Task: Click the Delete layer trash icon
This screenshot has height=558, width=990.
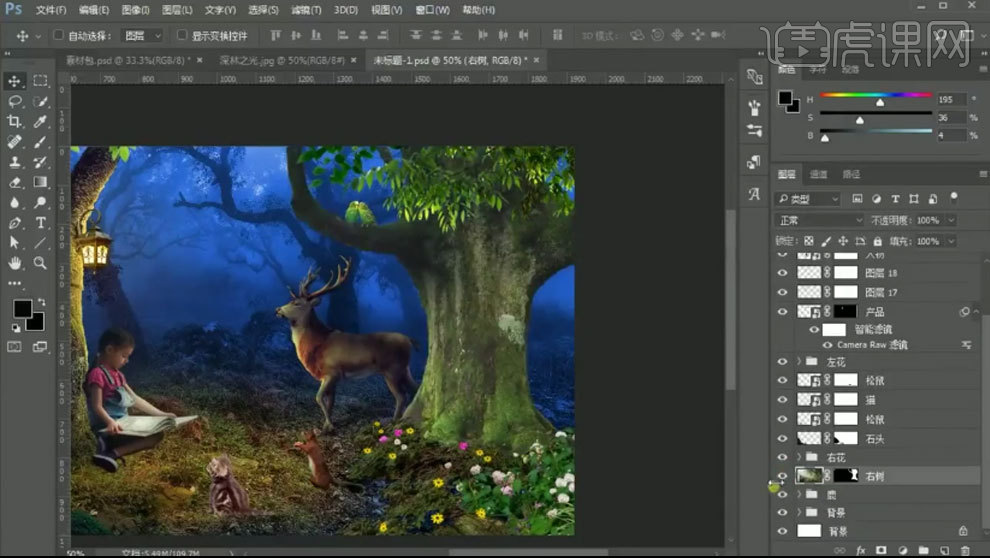Action: click(x=965, y=550)
